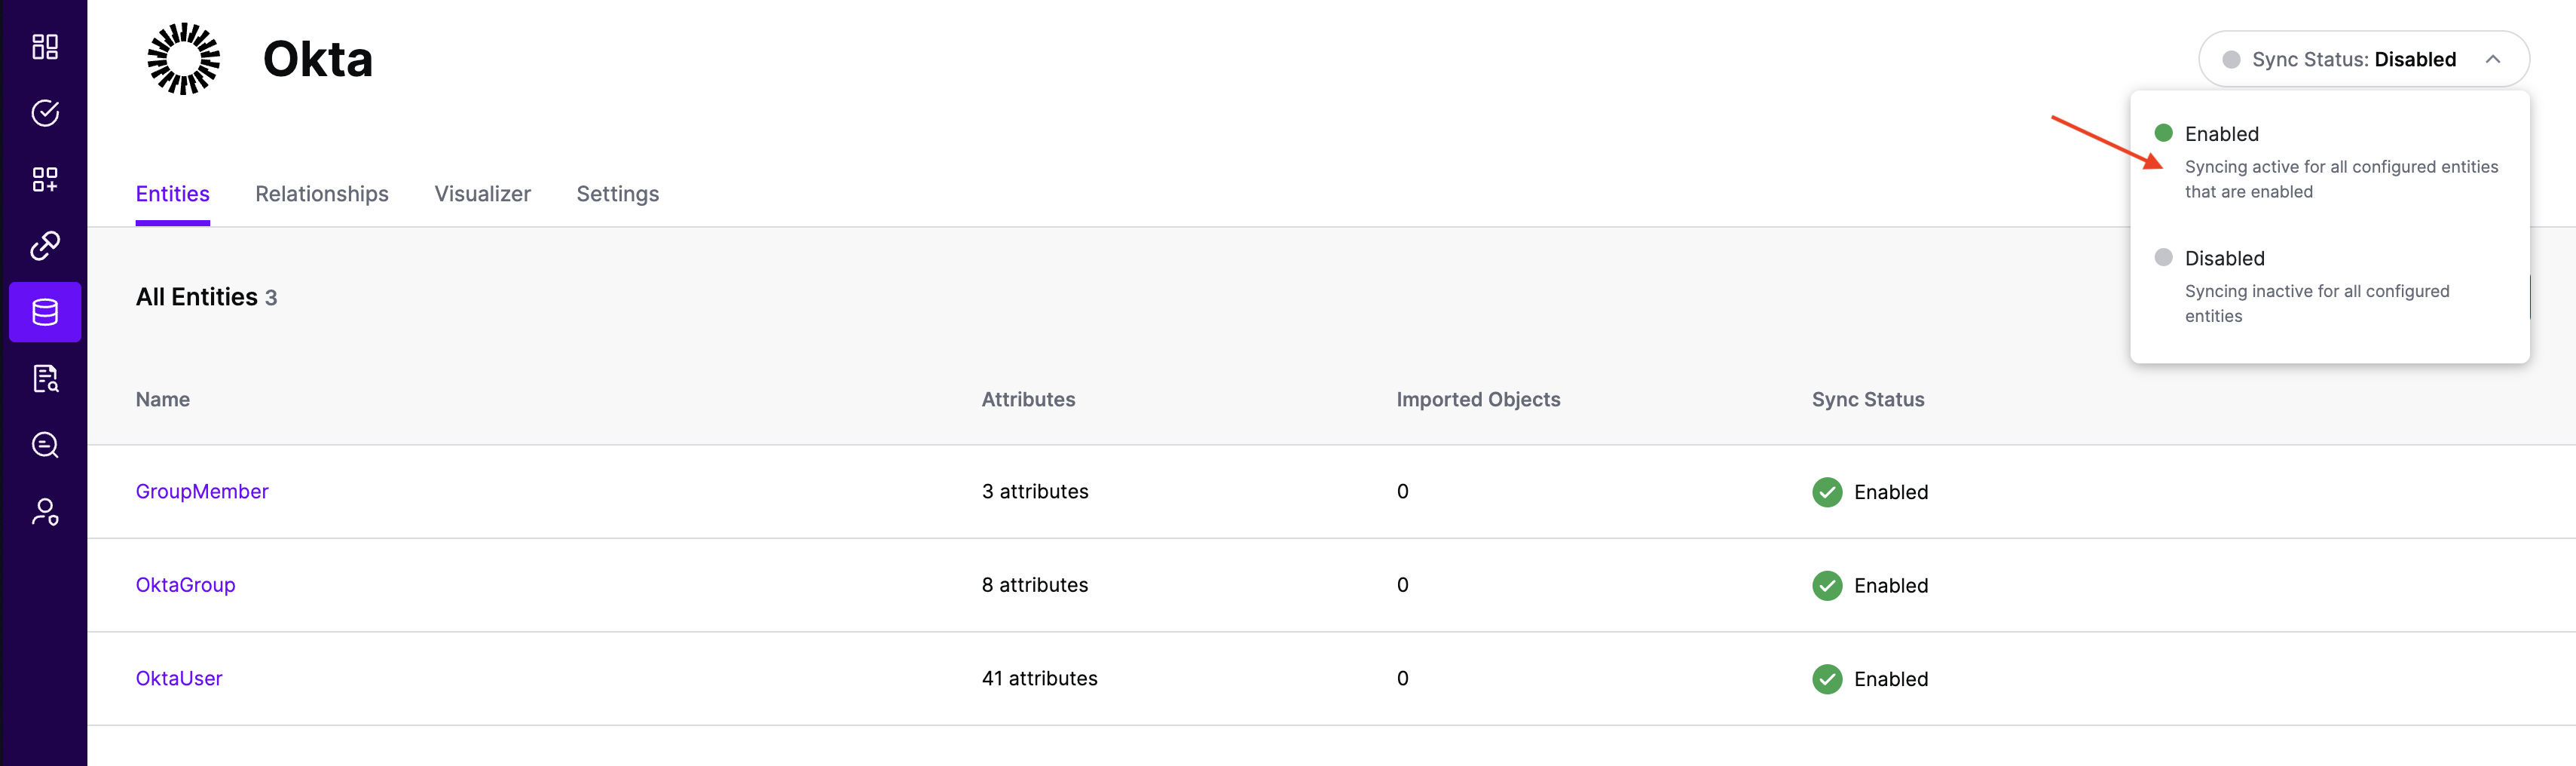Switch to the Settings tab
Screen dimensions: 2576x766
tap(617, 194)
